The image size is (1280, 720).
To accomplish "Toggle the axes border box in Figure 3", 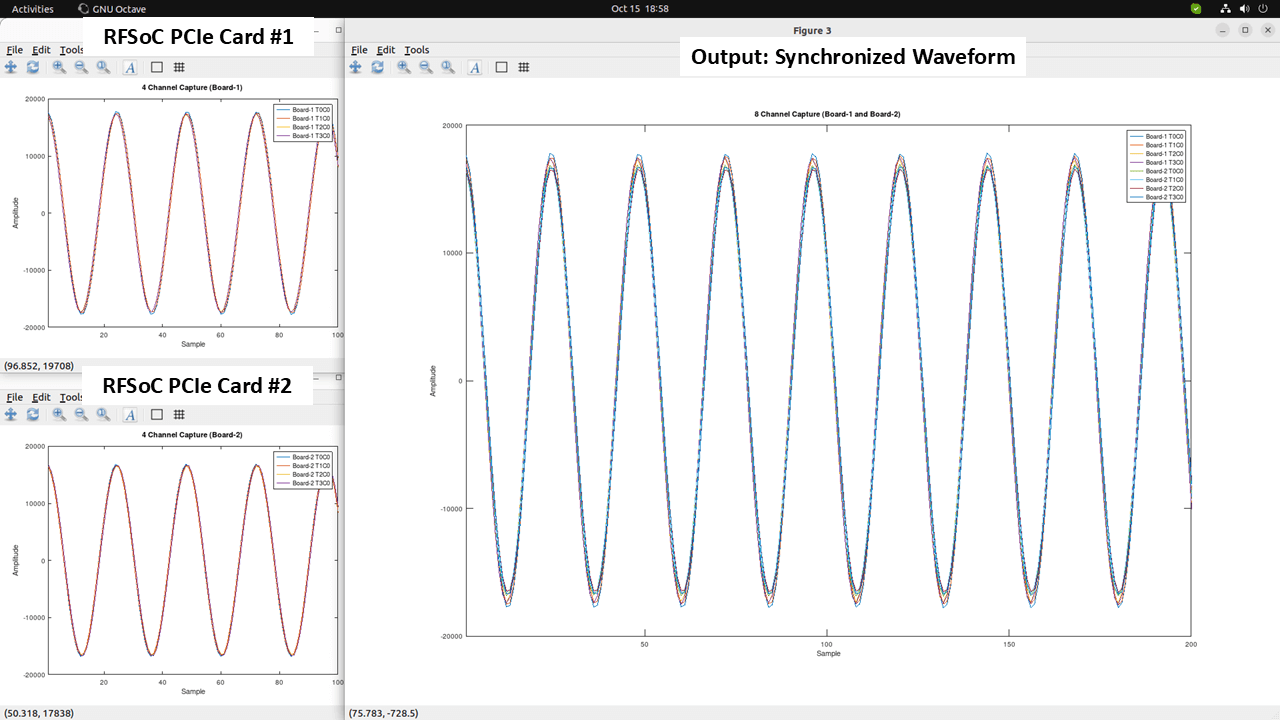I will [x=500, y=67].
